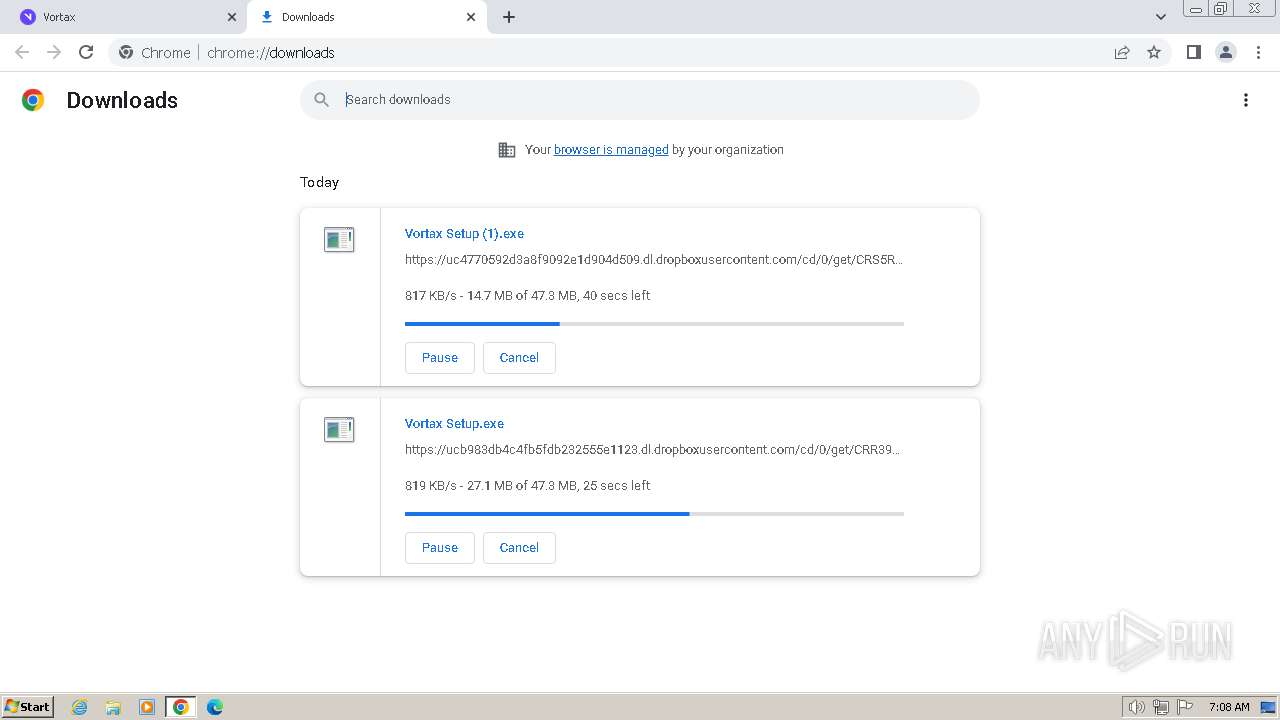Open the Downloads three-dot more actions menu
The height and width of the screenshot is (720, 1280).
[x=1246, y=100]
